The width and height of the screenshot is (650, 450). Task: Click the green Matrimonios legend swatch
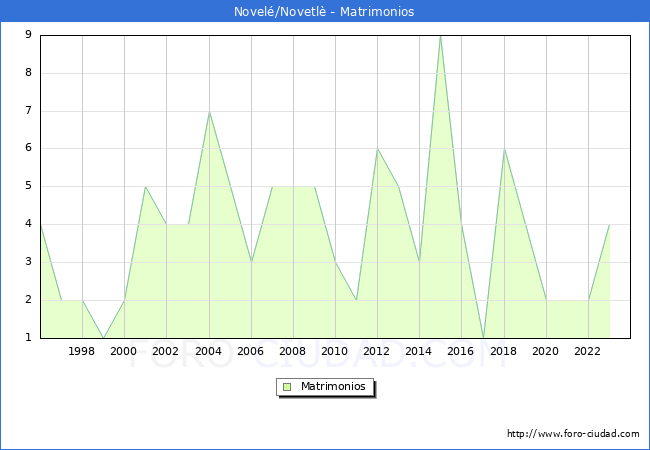click(x=286, y=387)
